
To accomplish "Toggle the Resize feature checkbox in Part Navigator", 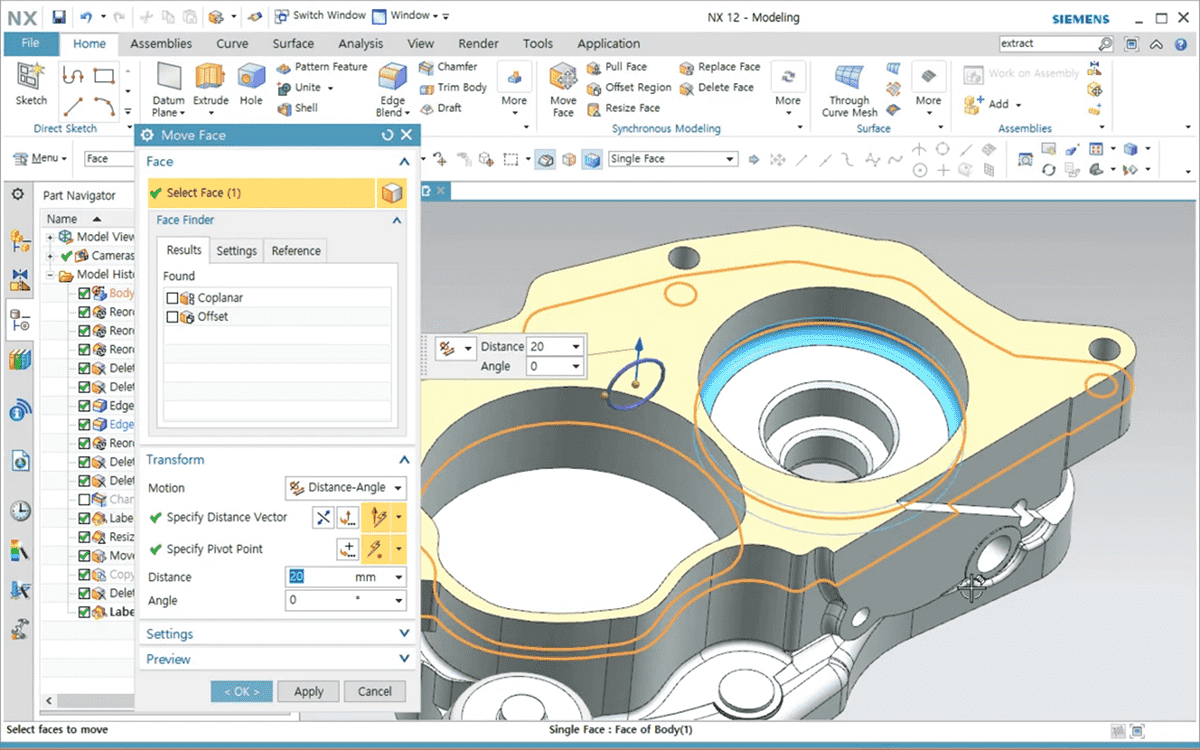I will pos(84,537).
